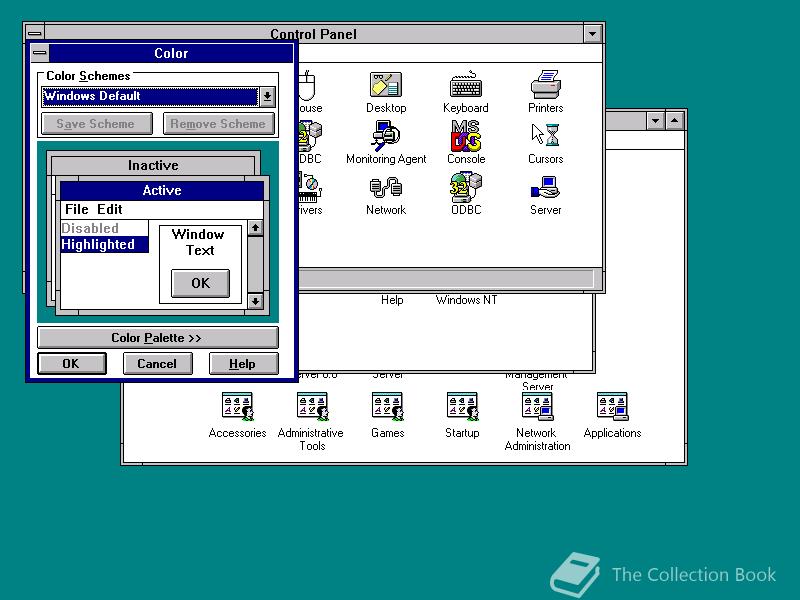Minimize the Program Manager window
This screenshot has width=800, height=600.
coord(655,121)
